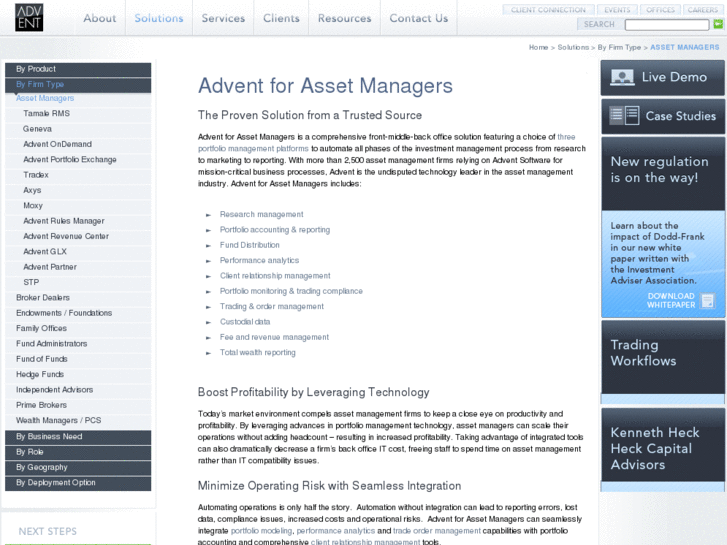Follow the Custodial data link

pyautogui.click(x=245, y=321)
